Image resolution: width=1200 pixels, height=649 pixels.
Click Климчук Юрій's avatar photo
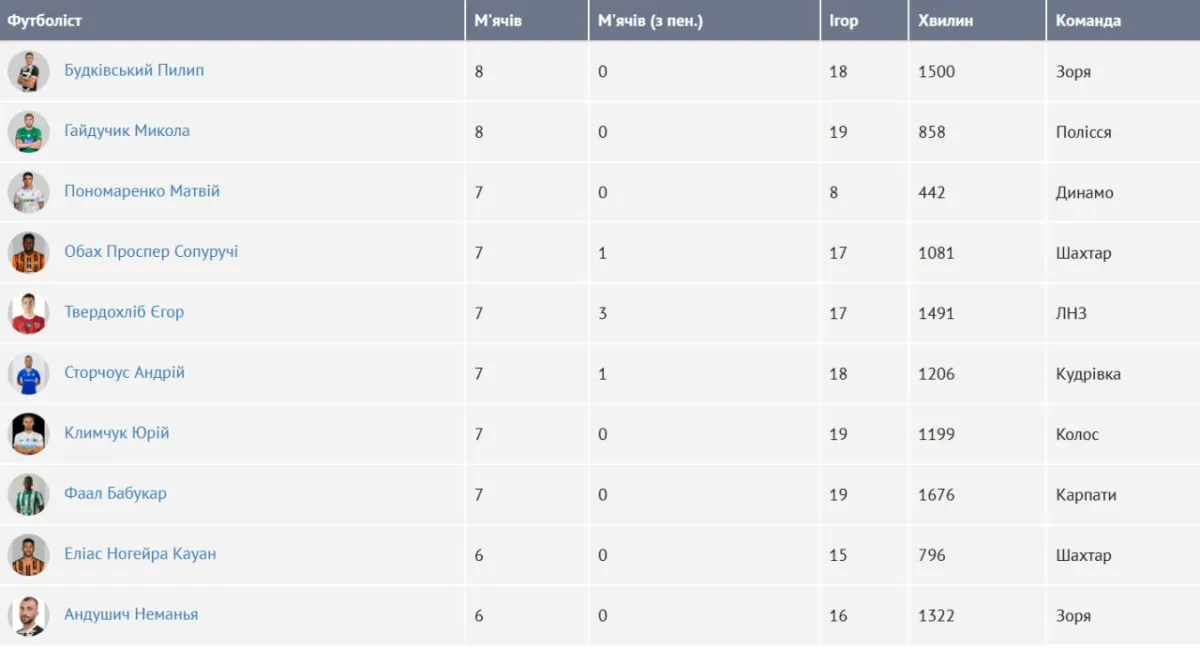(x=28, y=434)
